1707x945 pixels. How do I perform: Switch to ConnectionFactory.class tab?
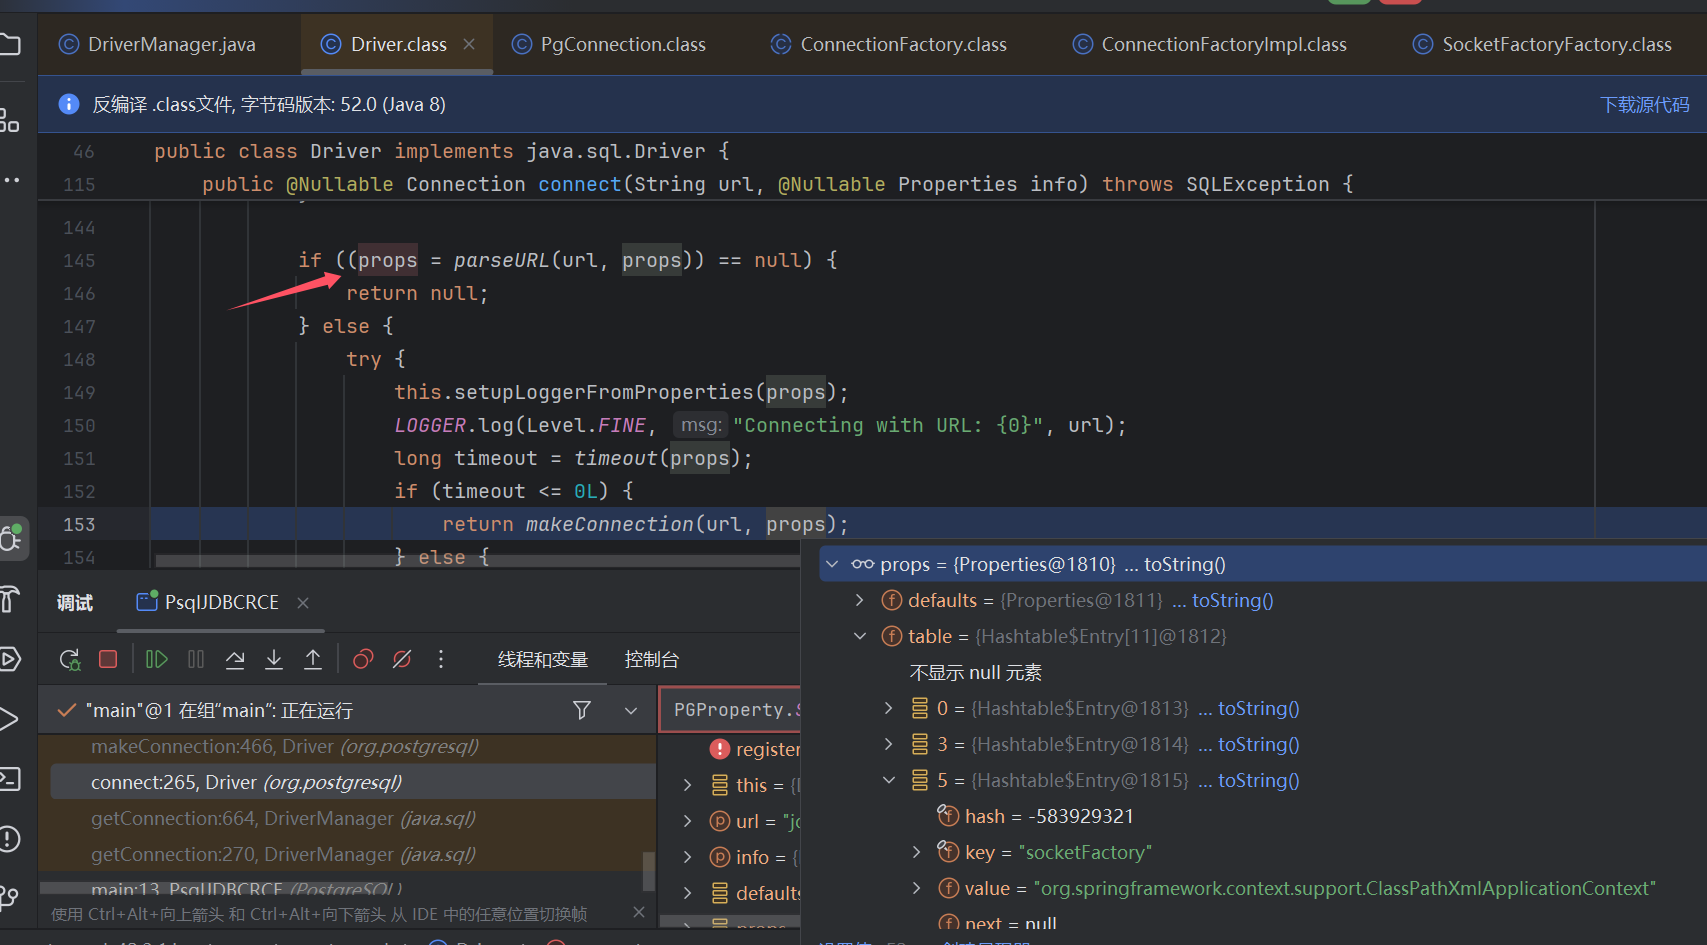[889, 44]
